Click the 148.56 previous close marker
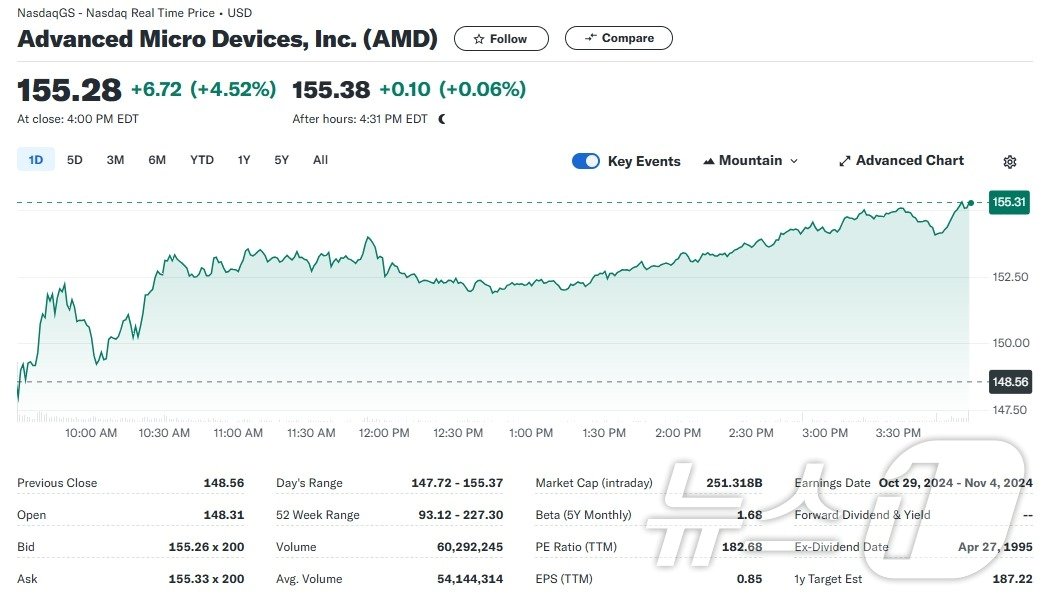Image resolution: width=1044 pixels, height=598 pixels. 1011,382
